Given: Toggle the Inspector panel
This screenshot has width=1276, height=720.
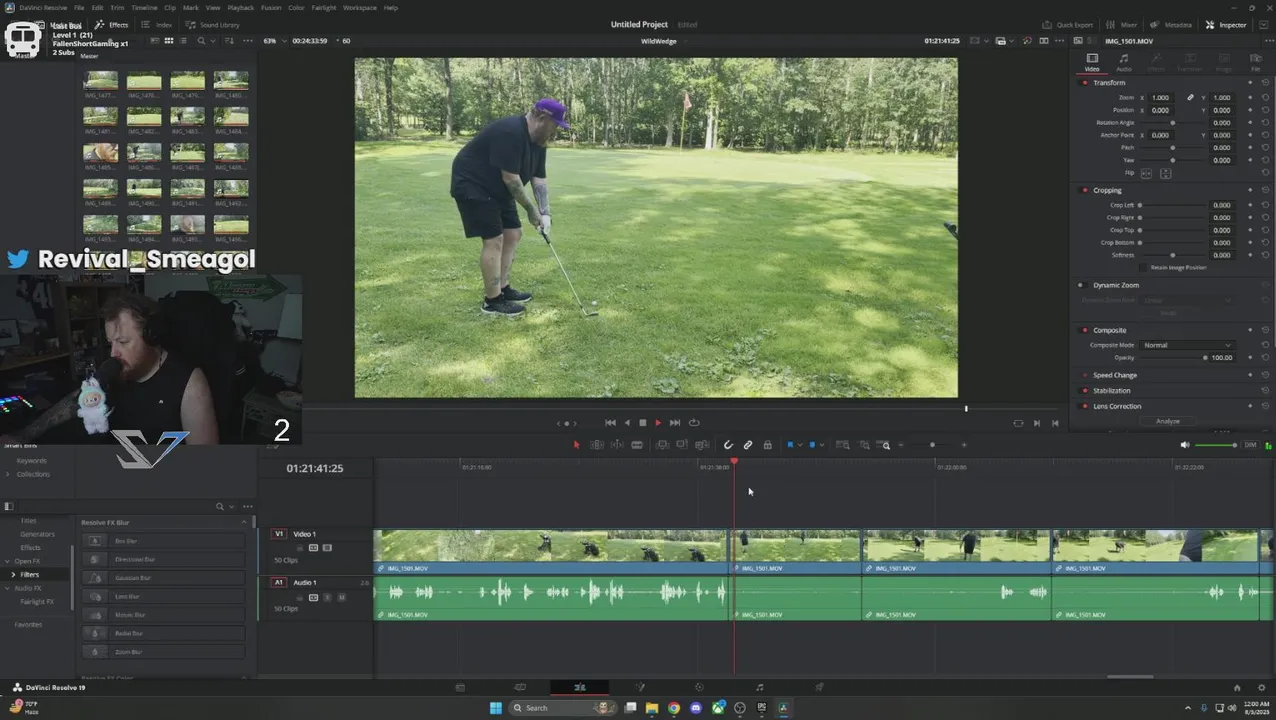Looking at the screenshot, I should [x=1226, y=25].
